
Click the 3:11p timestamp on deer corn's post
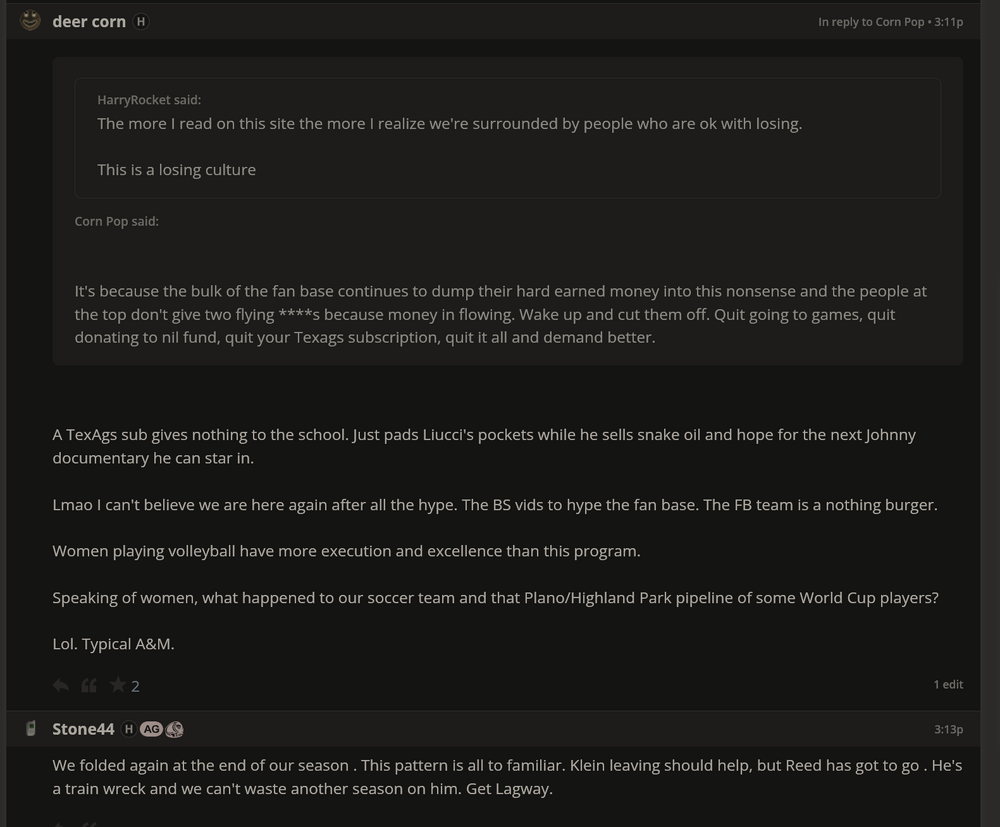coord(949,22)
